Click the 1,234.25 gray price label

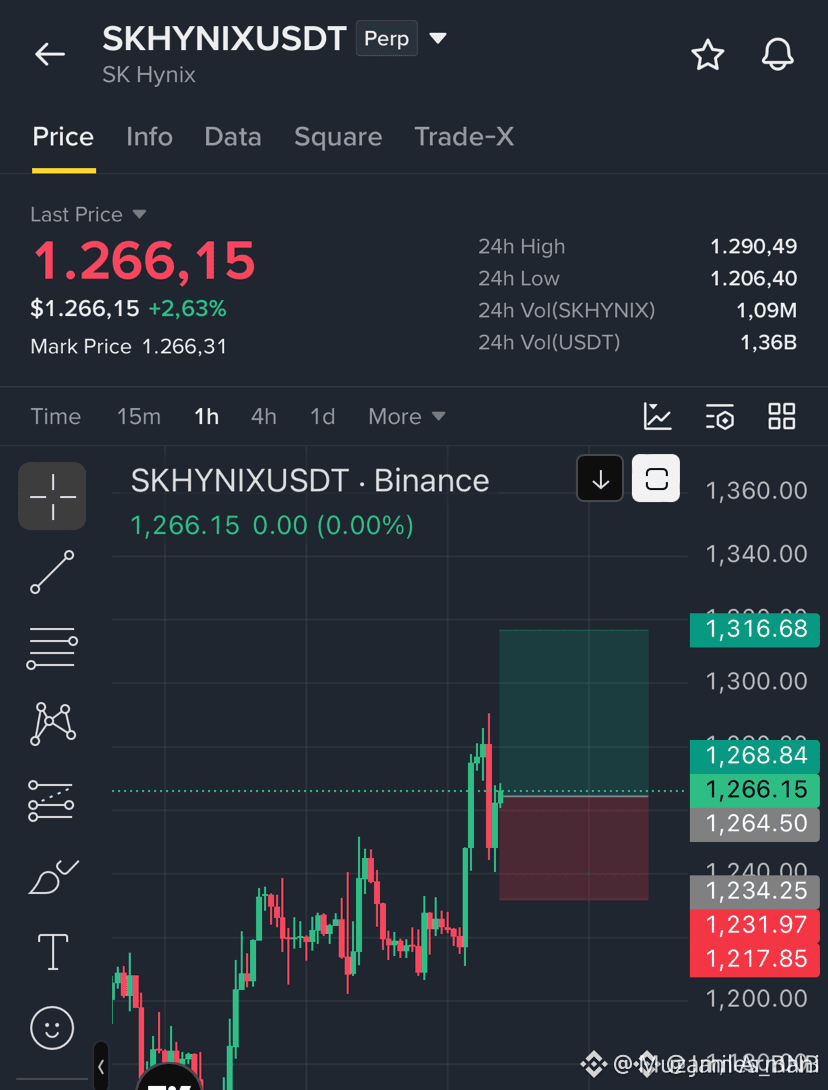[755, 891]
